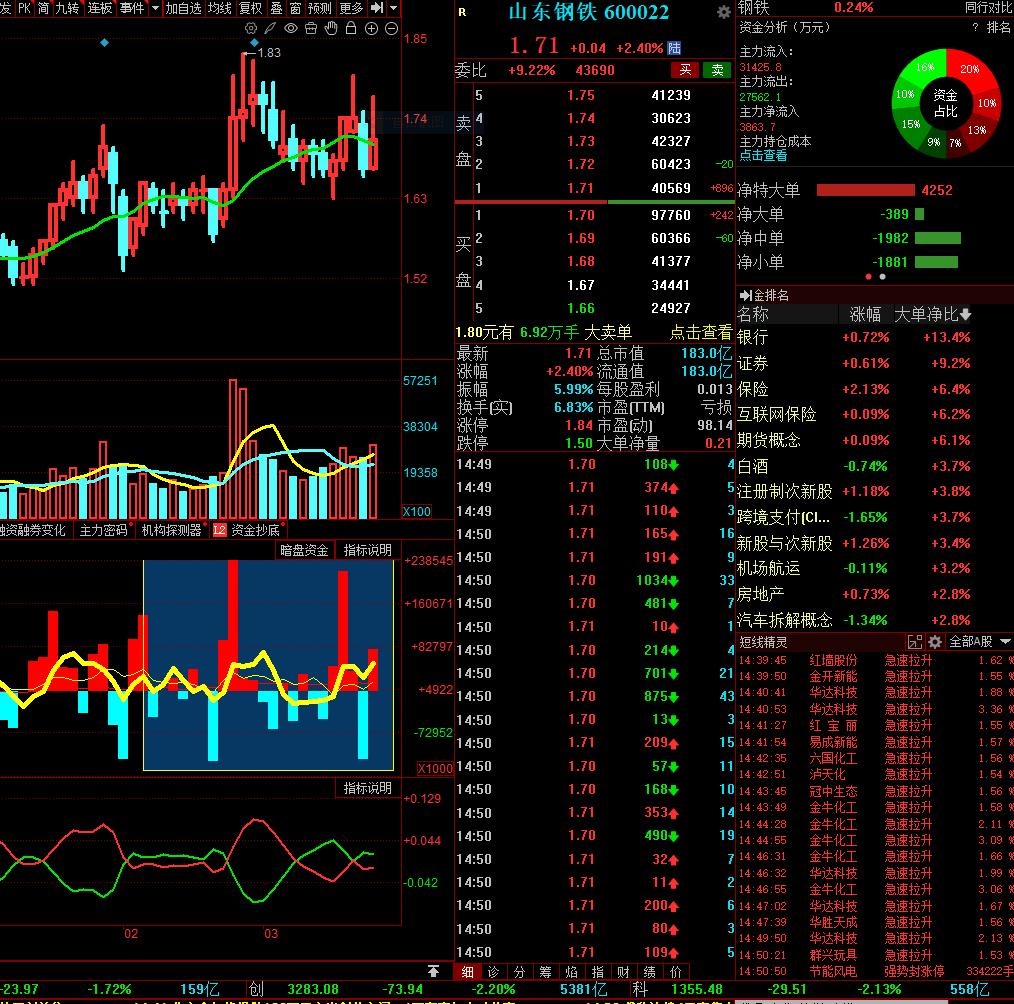The height and width of the screenshot is (1004, 1014).
Task: Click the 排名 ranking link
Action: [998, 27]
